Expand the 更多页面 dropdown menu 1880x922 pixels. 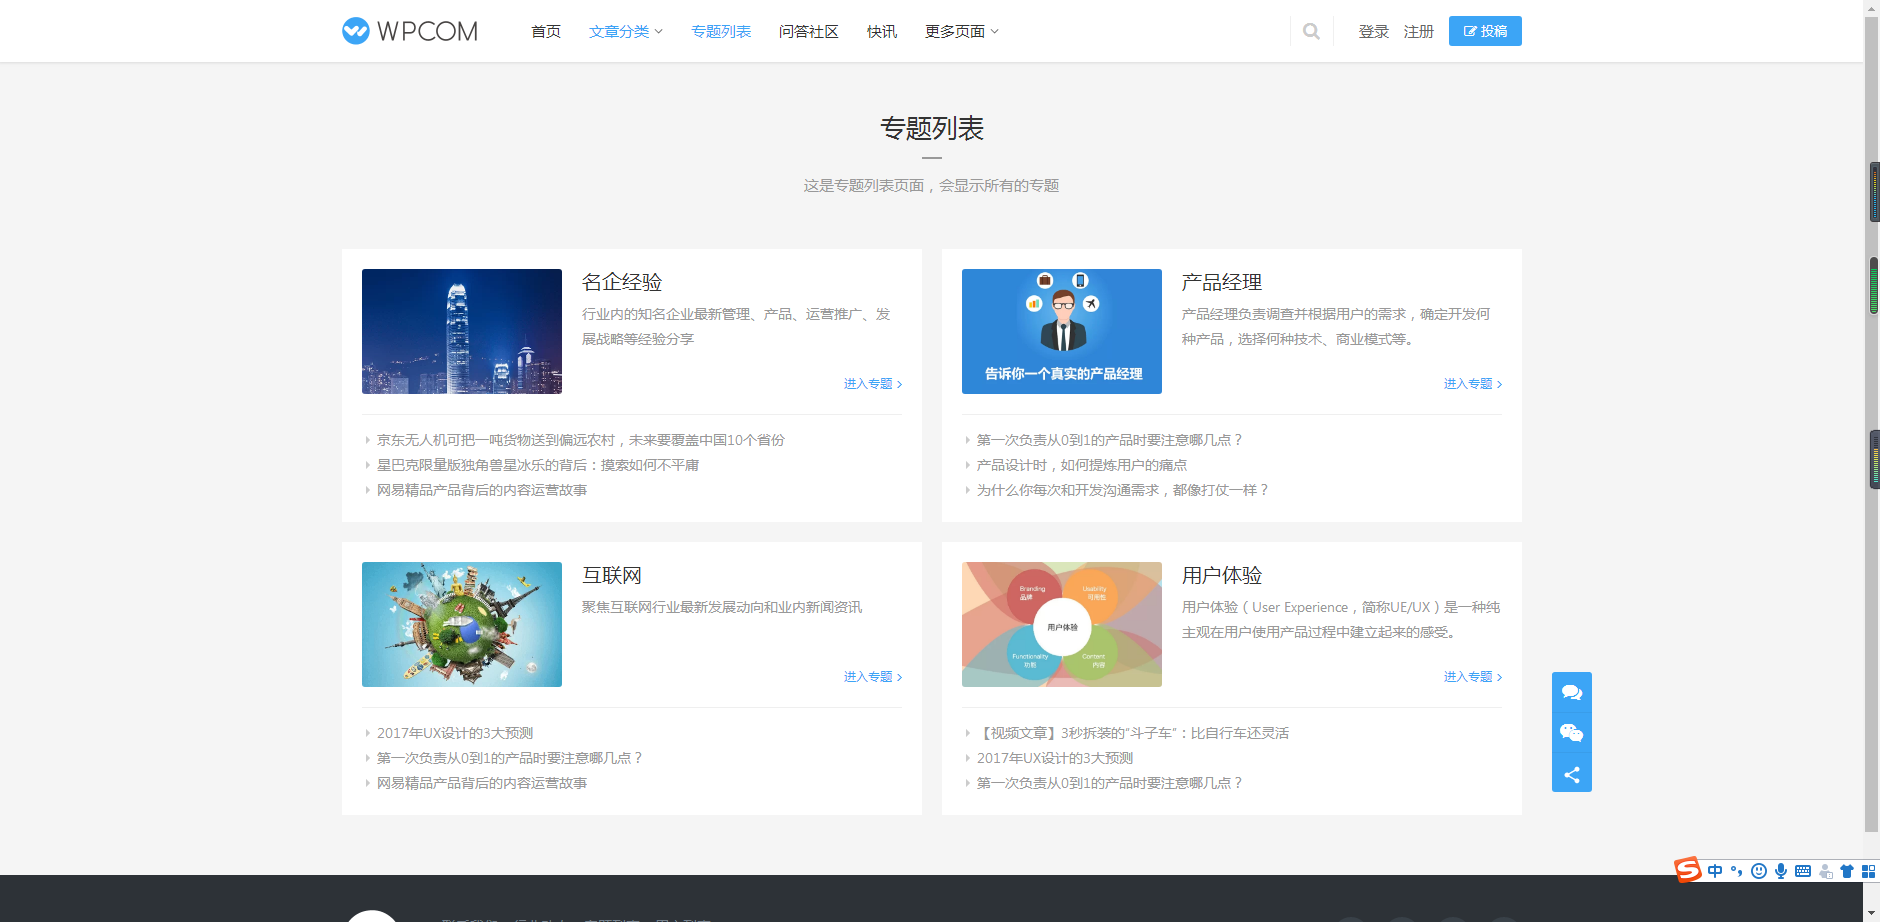(962, 32)
